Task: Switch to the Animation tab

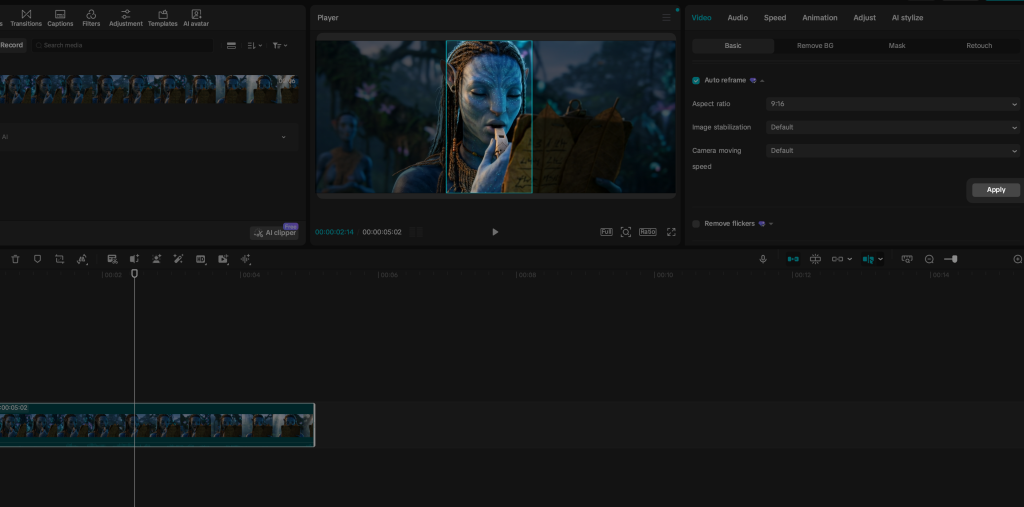Action: click(x=820, y=18)
